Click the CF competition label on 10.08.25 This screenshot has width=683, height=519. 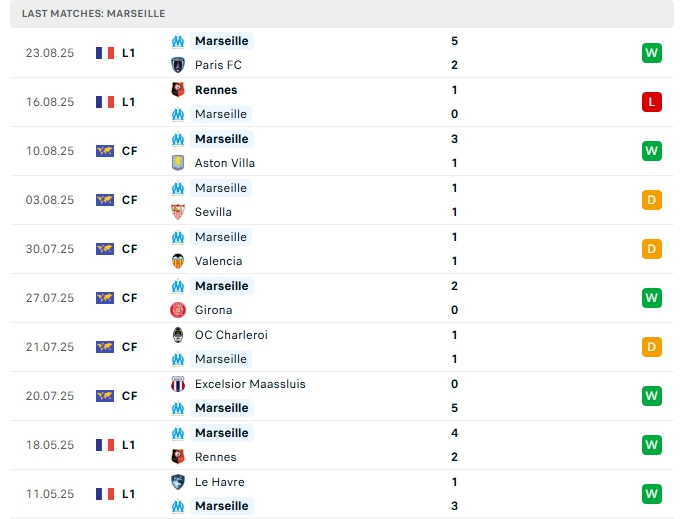pyautogui.click(x=129, y=151)
